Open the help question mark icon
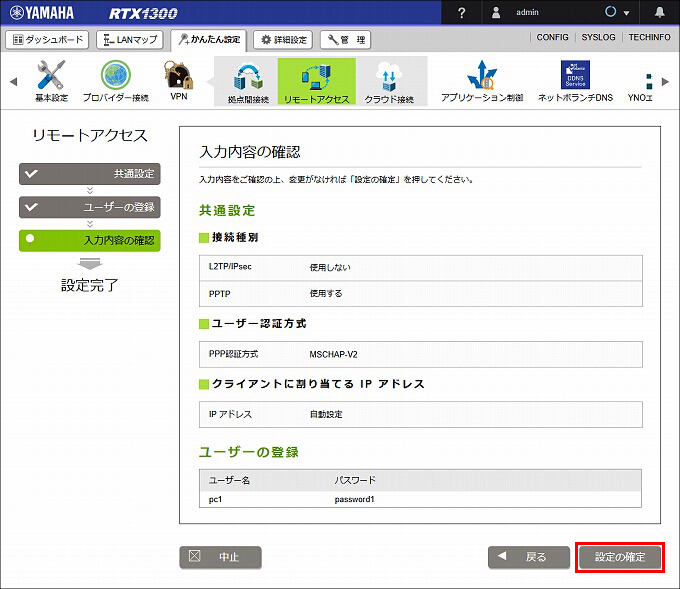The height and width of the screenshot is (589, 680). (x=461, y=13)
